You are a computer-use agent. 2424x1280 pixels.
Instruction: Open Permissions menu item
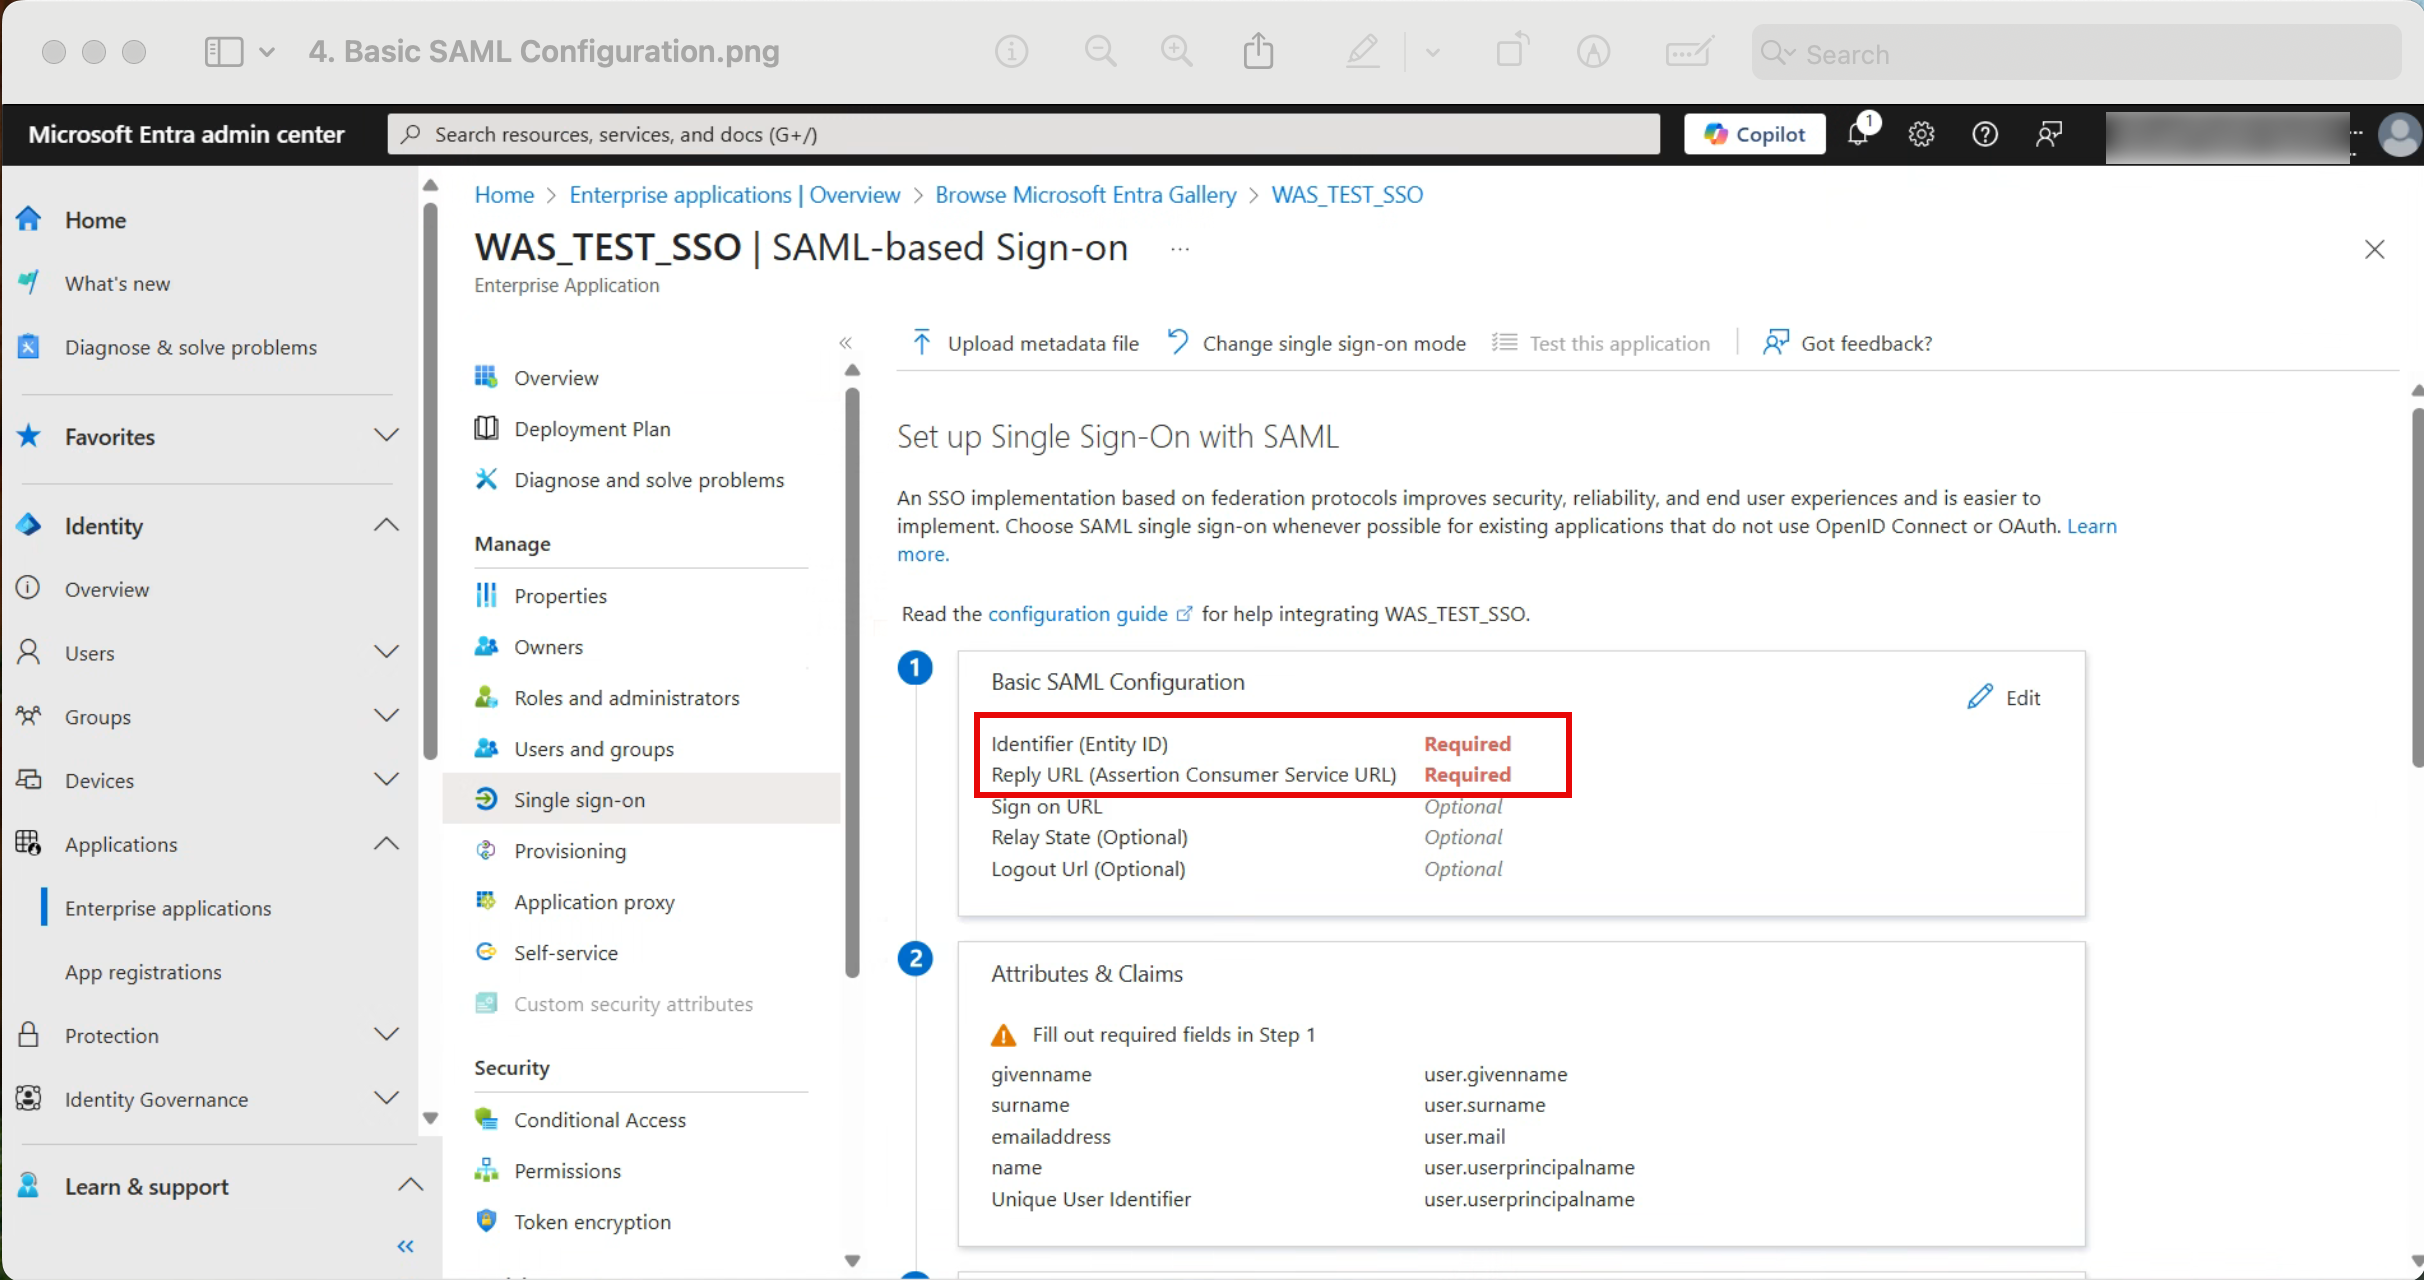567,1171
